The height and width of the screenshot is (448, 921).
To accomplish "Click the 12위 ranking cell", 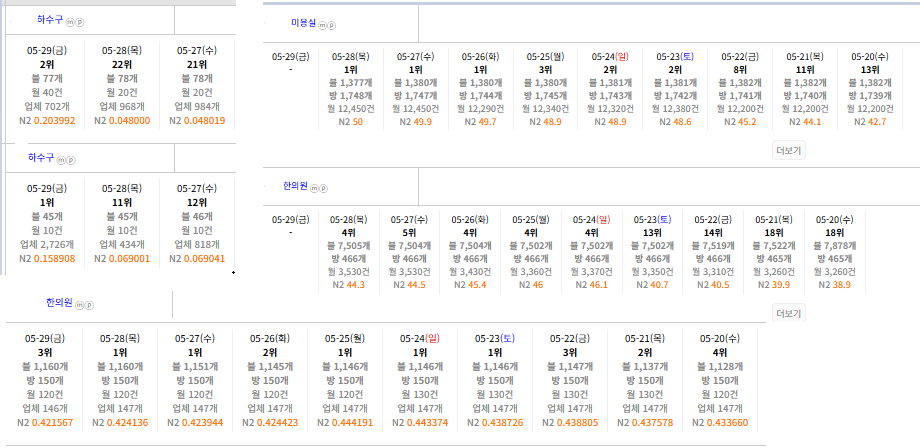I will 197,203.
